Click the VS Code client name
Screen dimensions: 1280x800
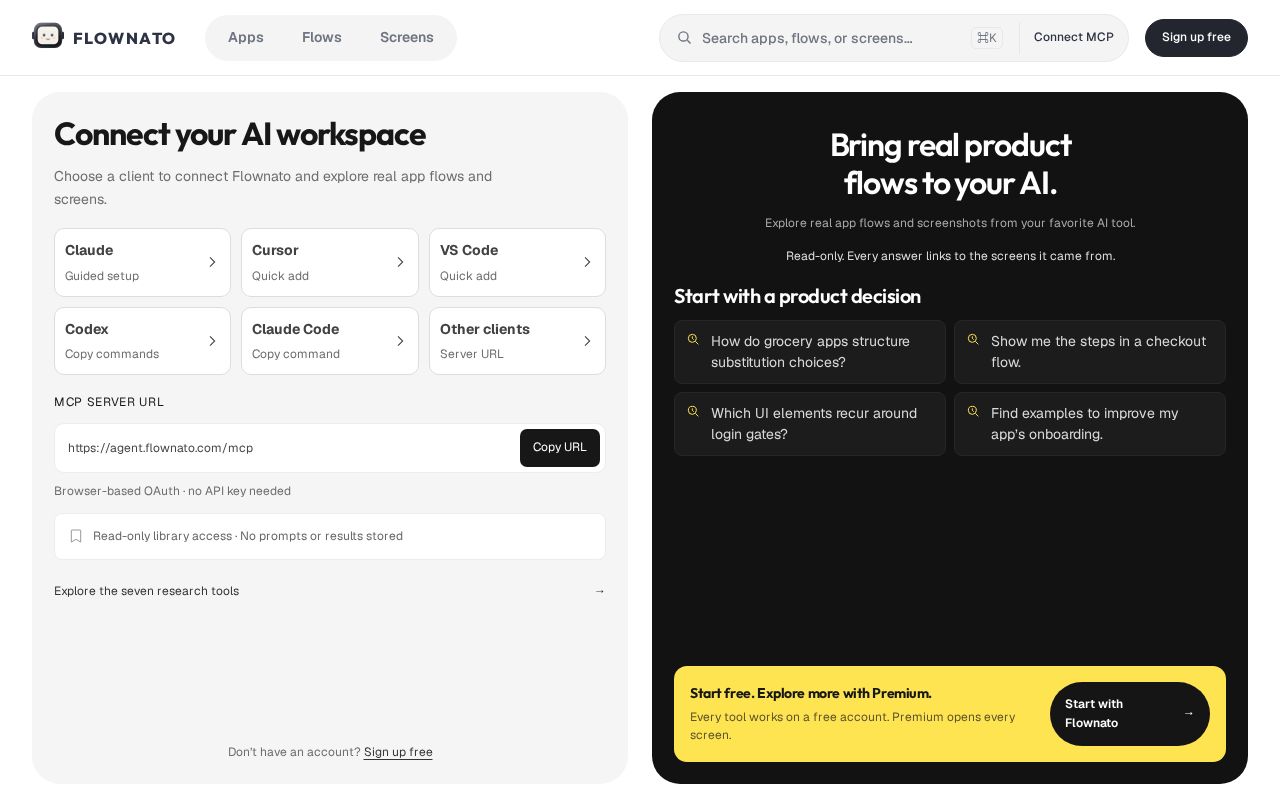coord(469,250)
